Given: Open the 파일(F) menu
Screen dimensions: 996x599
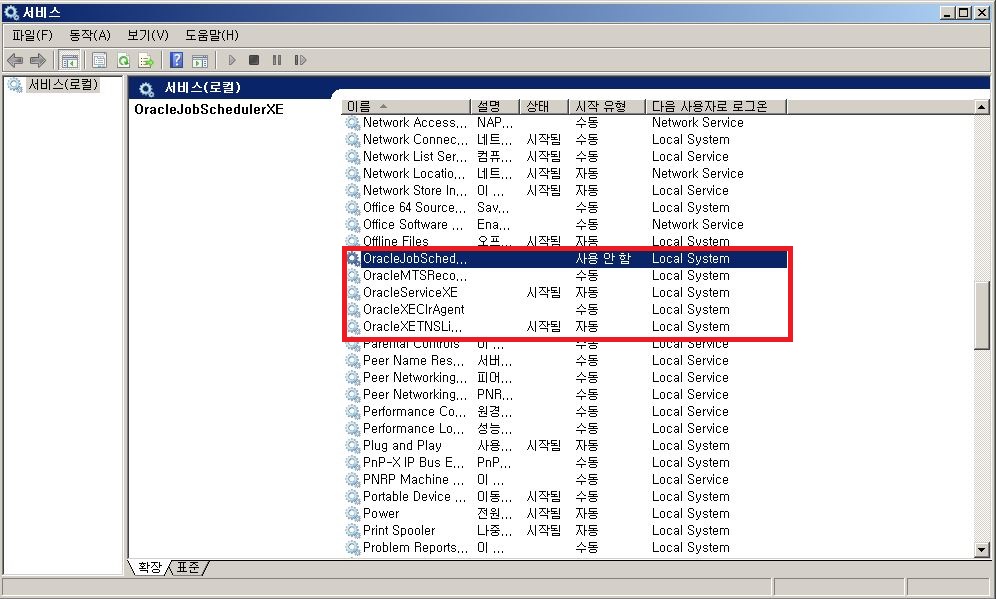Looking at the screenshot, I should [32, 35].
